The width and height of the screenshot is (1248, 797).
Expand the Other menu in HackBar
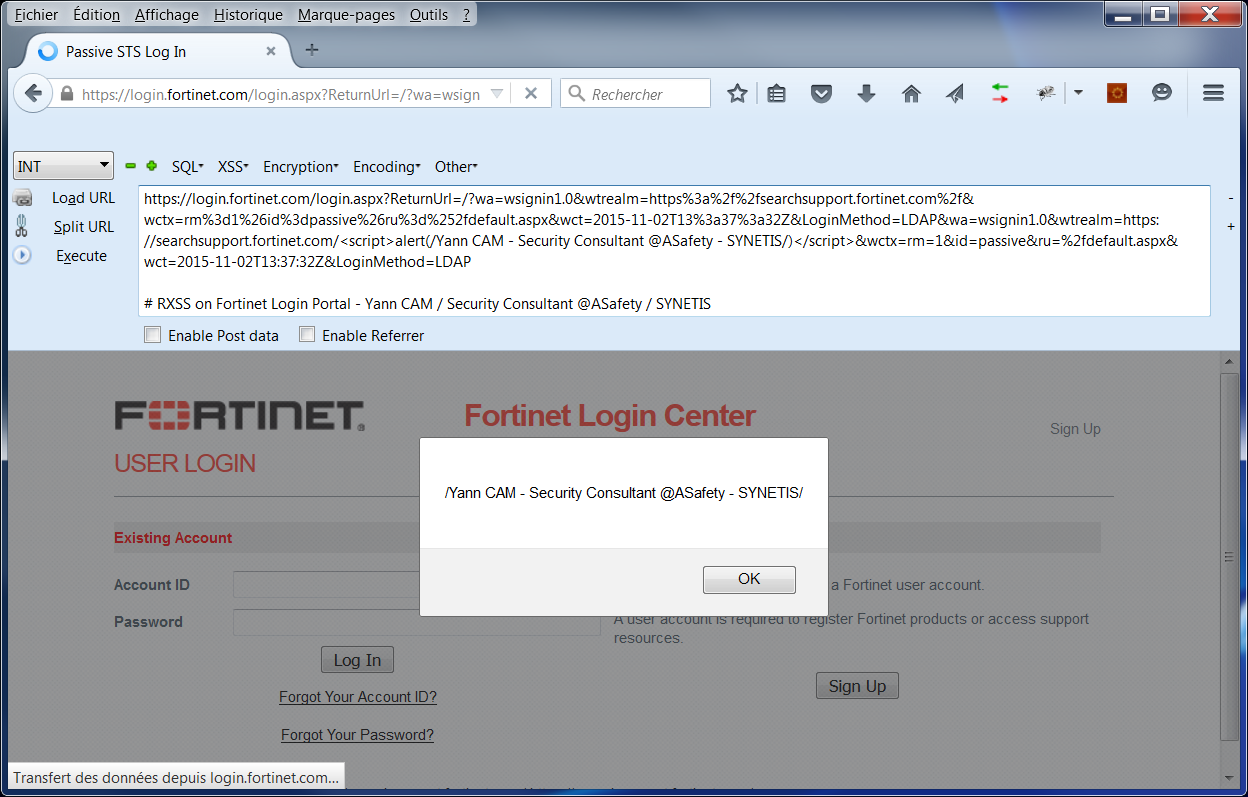click(x=456, y=166)
